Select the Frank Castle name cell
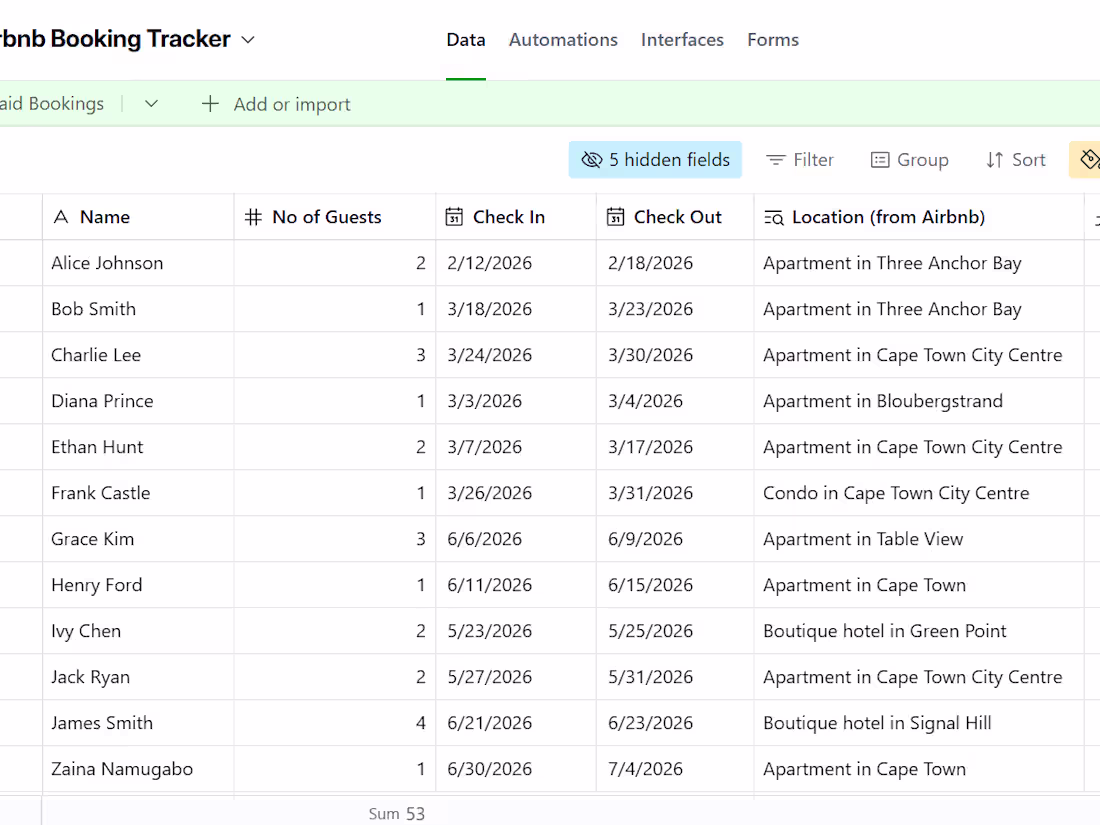This screenshot has width=1100, height=825. 138,492
